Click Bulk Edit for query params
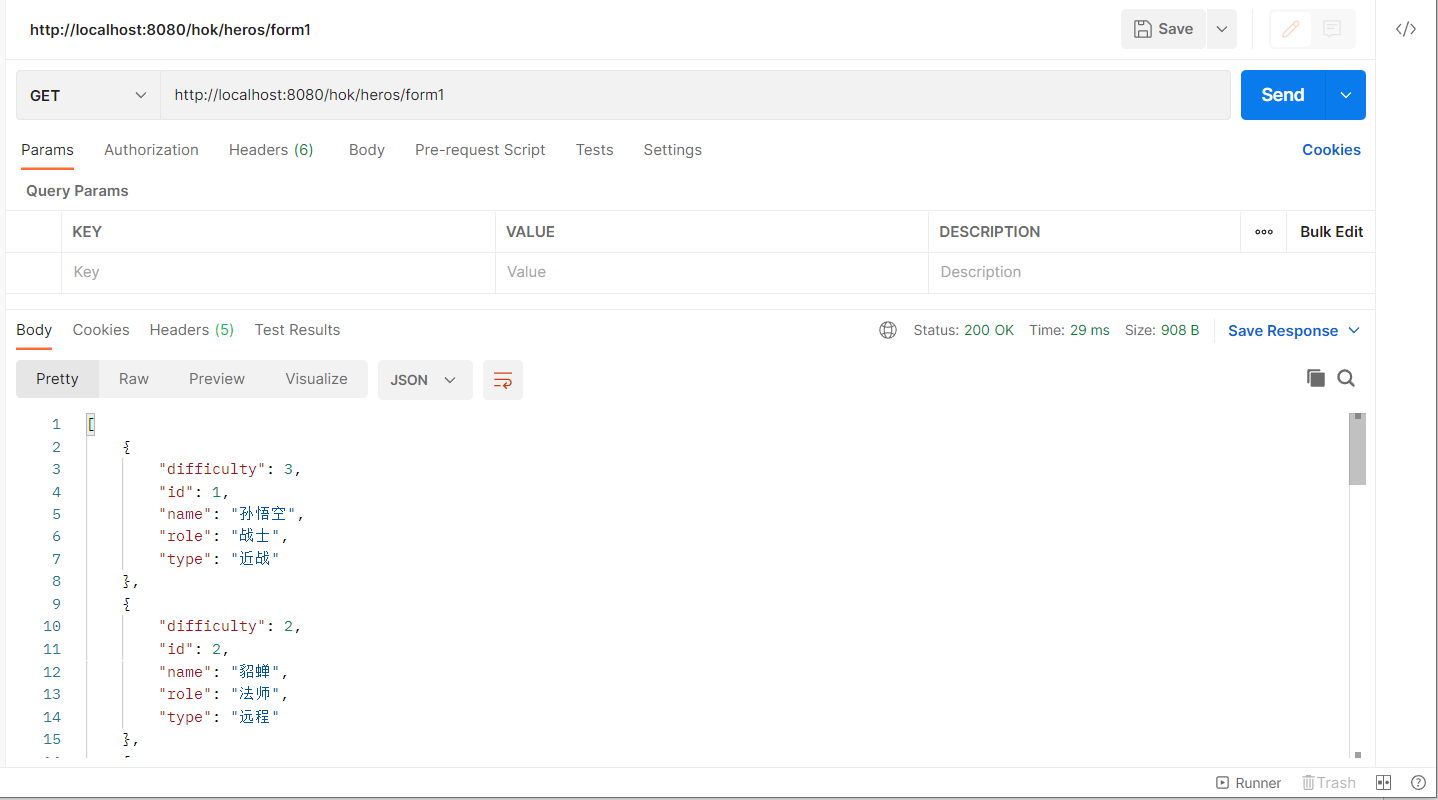 tap(1331, 231)
